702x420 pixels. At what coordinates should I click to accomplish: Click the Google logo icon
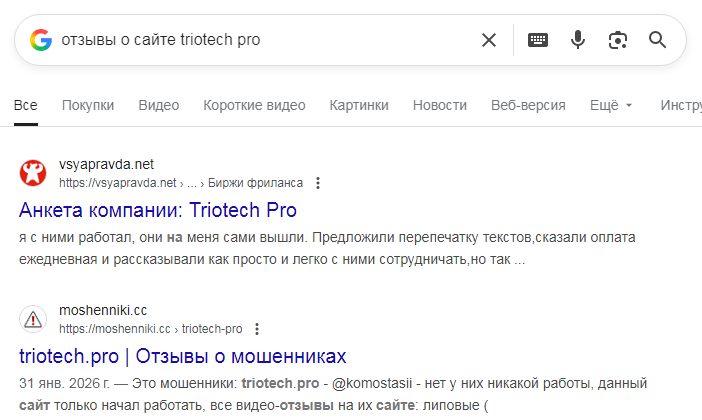point(40,40)
